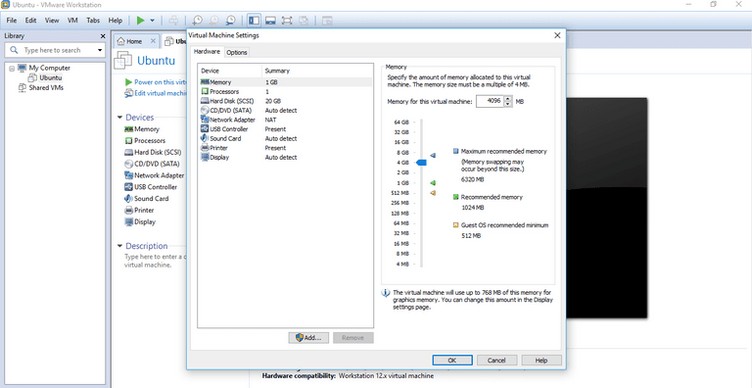Screen dimensions: 752x388
Task: Open the Manage Snapshots toolbar icon
Action: pyautogui.click(x=231, y=20)
